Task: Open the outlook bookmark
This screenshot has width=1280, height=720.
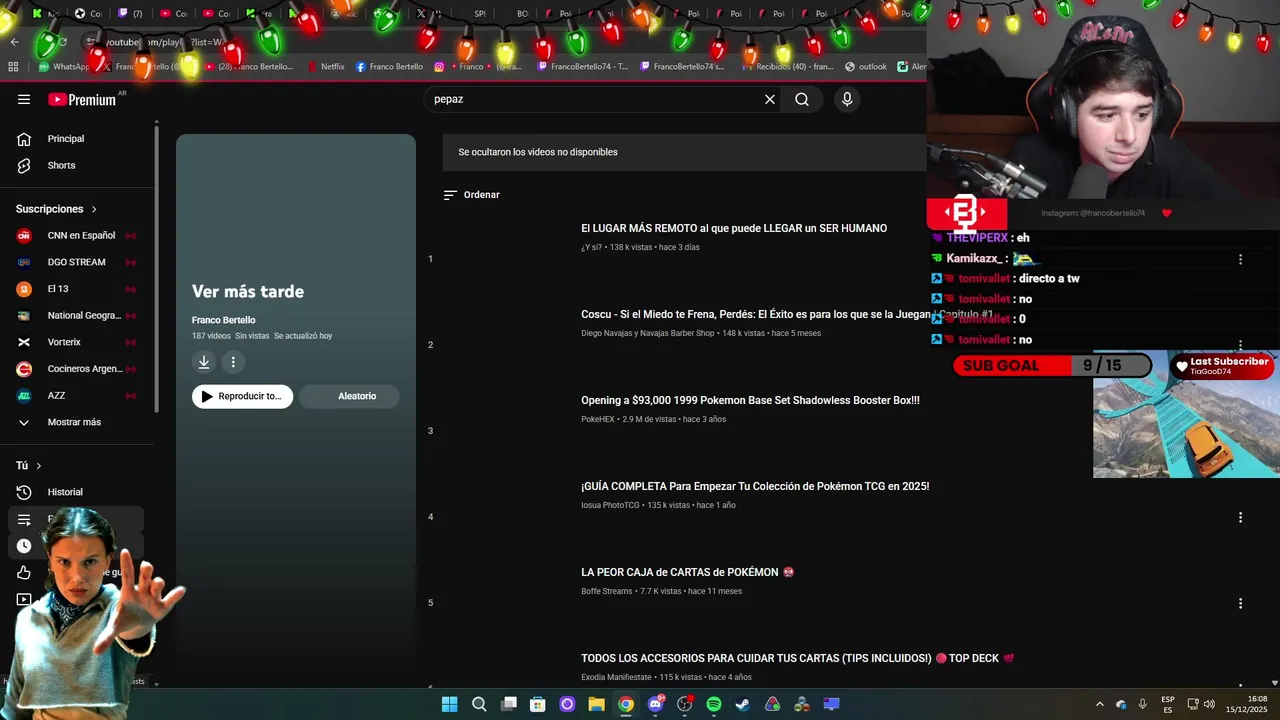Action: coord(866,67)
